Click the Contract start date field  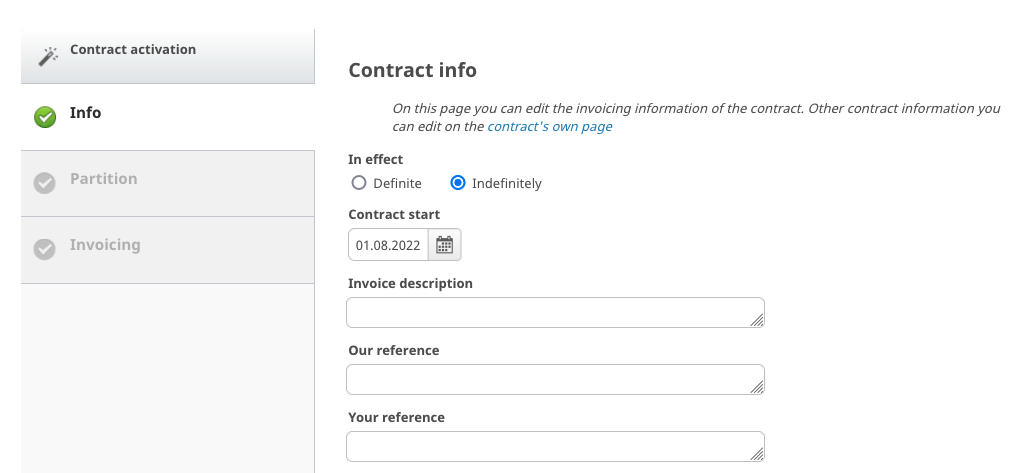tap(388, 245)
